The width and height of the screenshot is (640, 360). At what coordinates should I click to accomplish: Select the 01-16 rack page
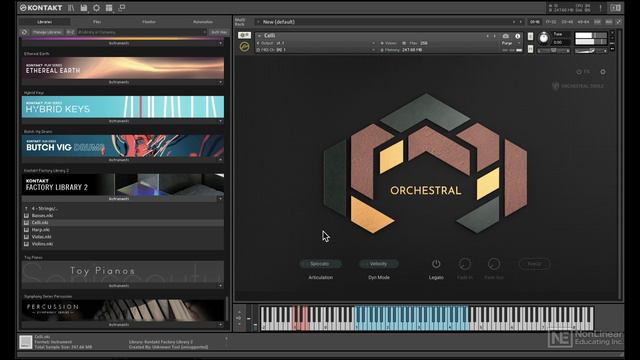pyautogui.click(x=535, y=22)
